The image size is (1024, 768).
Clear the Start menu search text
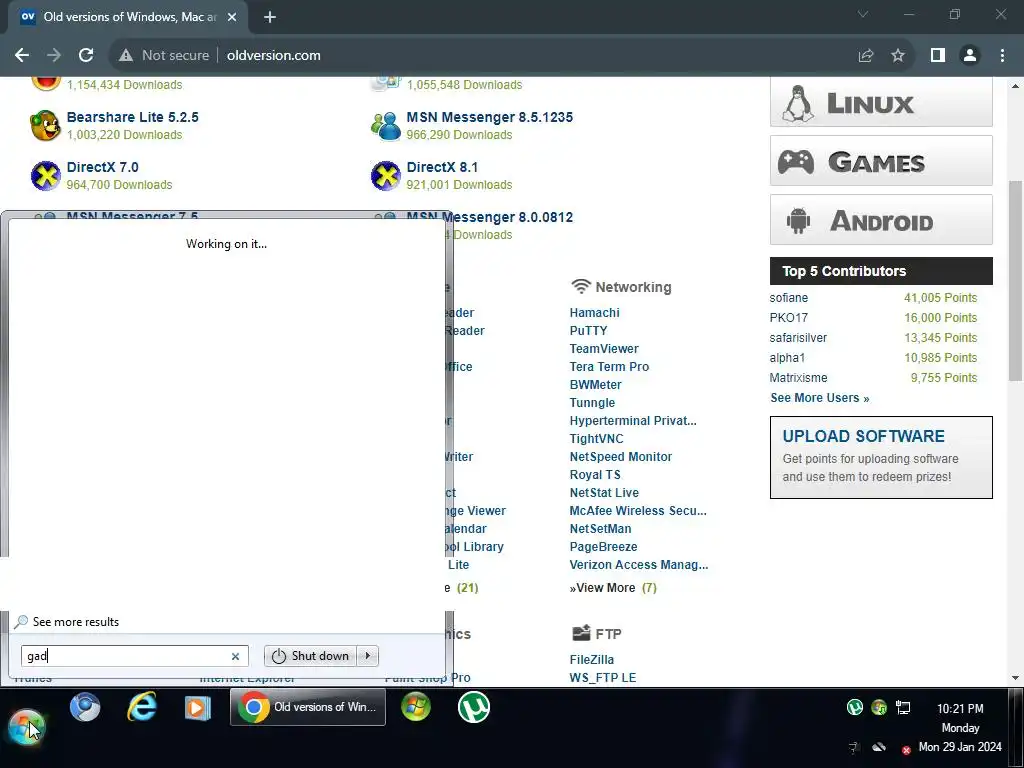click(x=235, y=656)
